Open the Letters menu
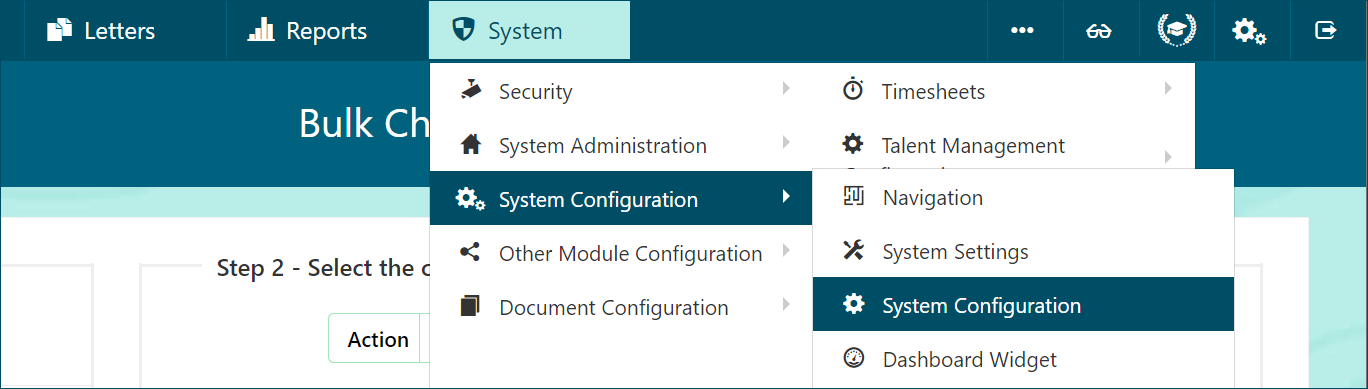The width and height of the screenshot is (1368, 389). coord(101,31)
